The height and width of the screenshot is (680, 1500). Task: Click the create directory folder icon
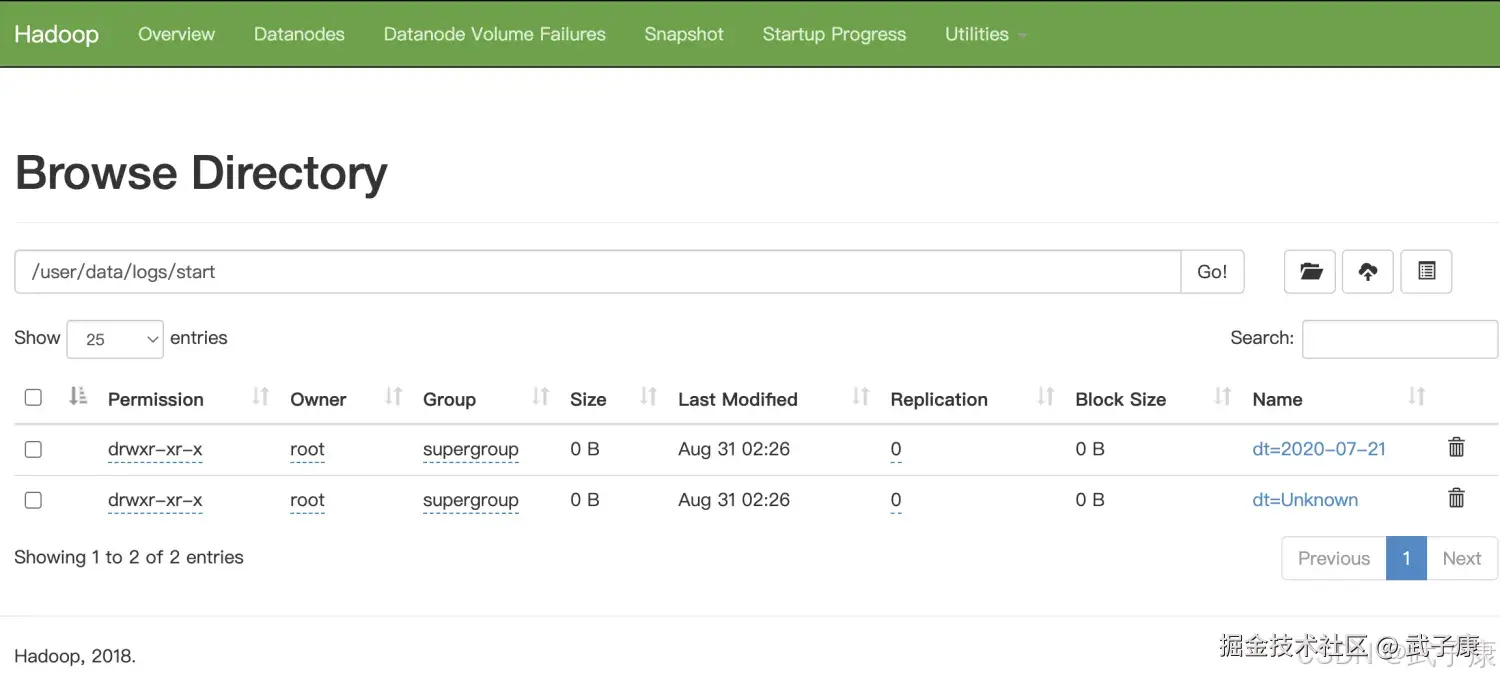[1310, 271]
